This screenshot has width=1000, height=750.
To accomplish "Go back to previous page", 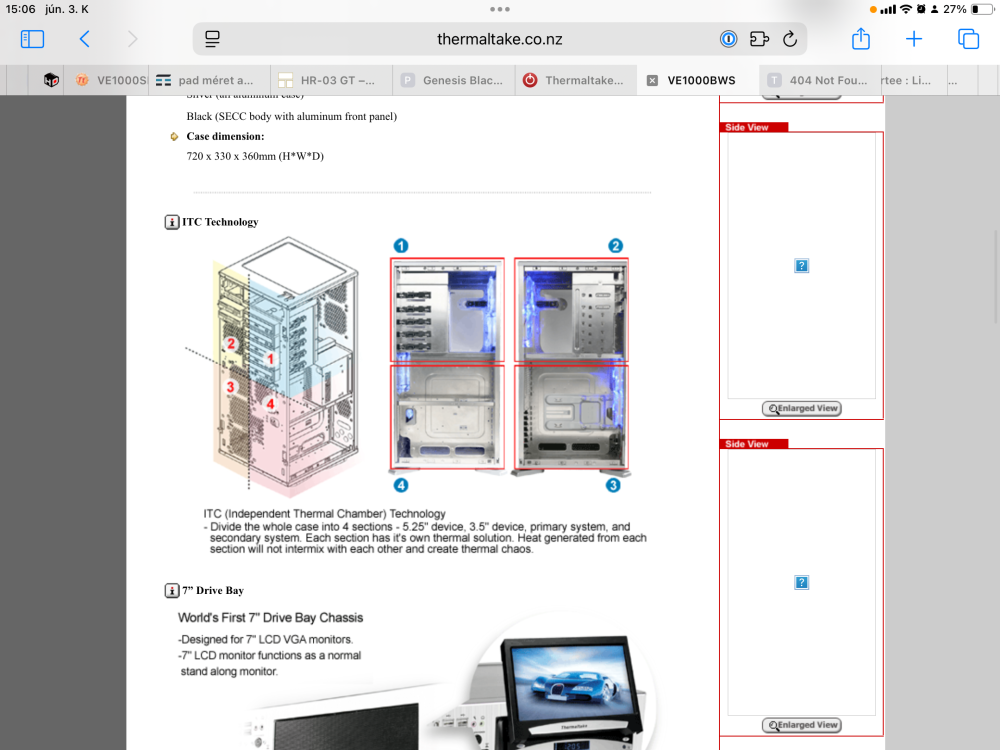I will (x=85, y=39).
